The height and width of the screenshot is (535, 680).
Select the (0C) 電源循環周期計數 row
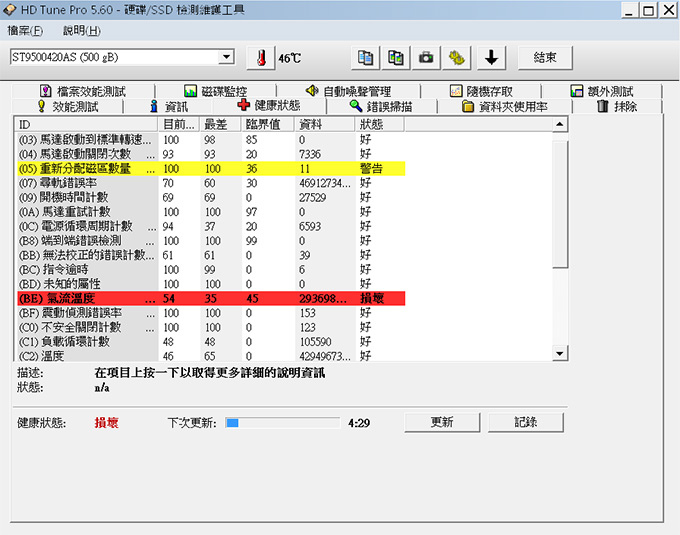point(211,226)
